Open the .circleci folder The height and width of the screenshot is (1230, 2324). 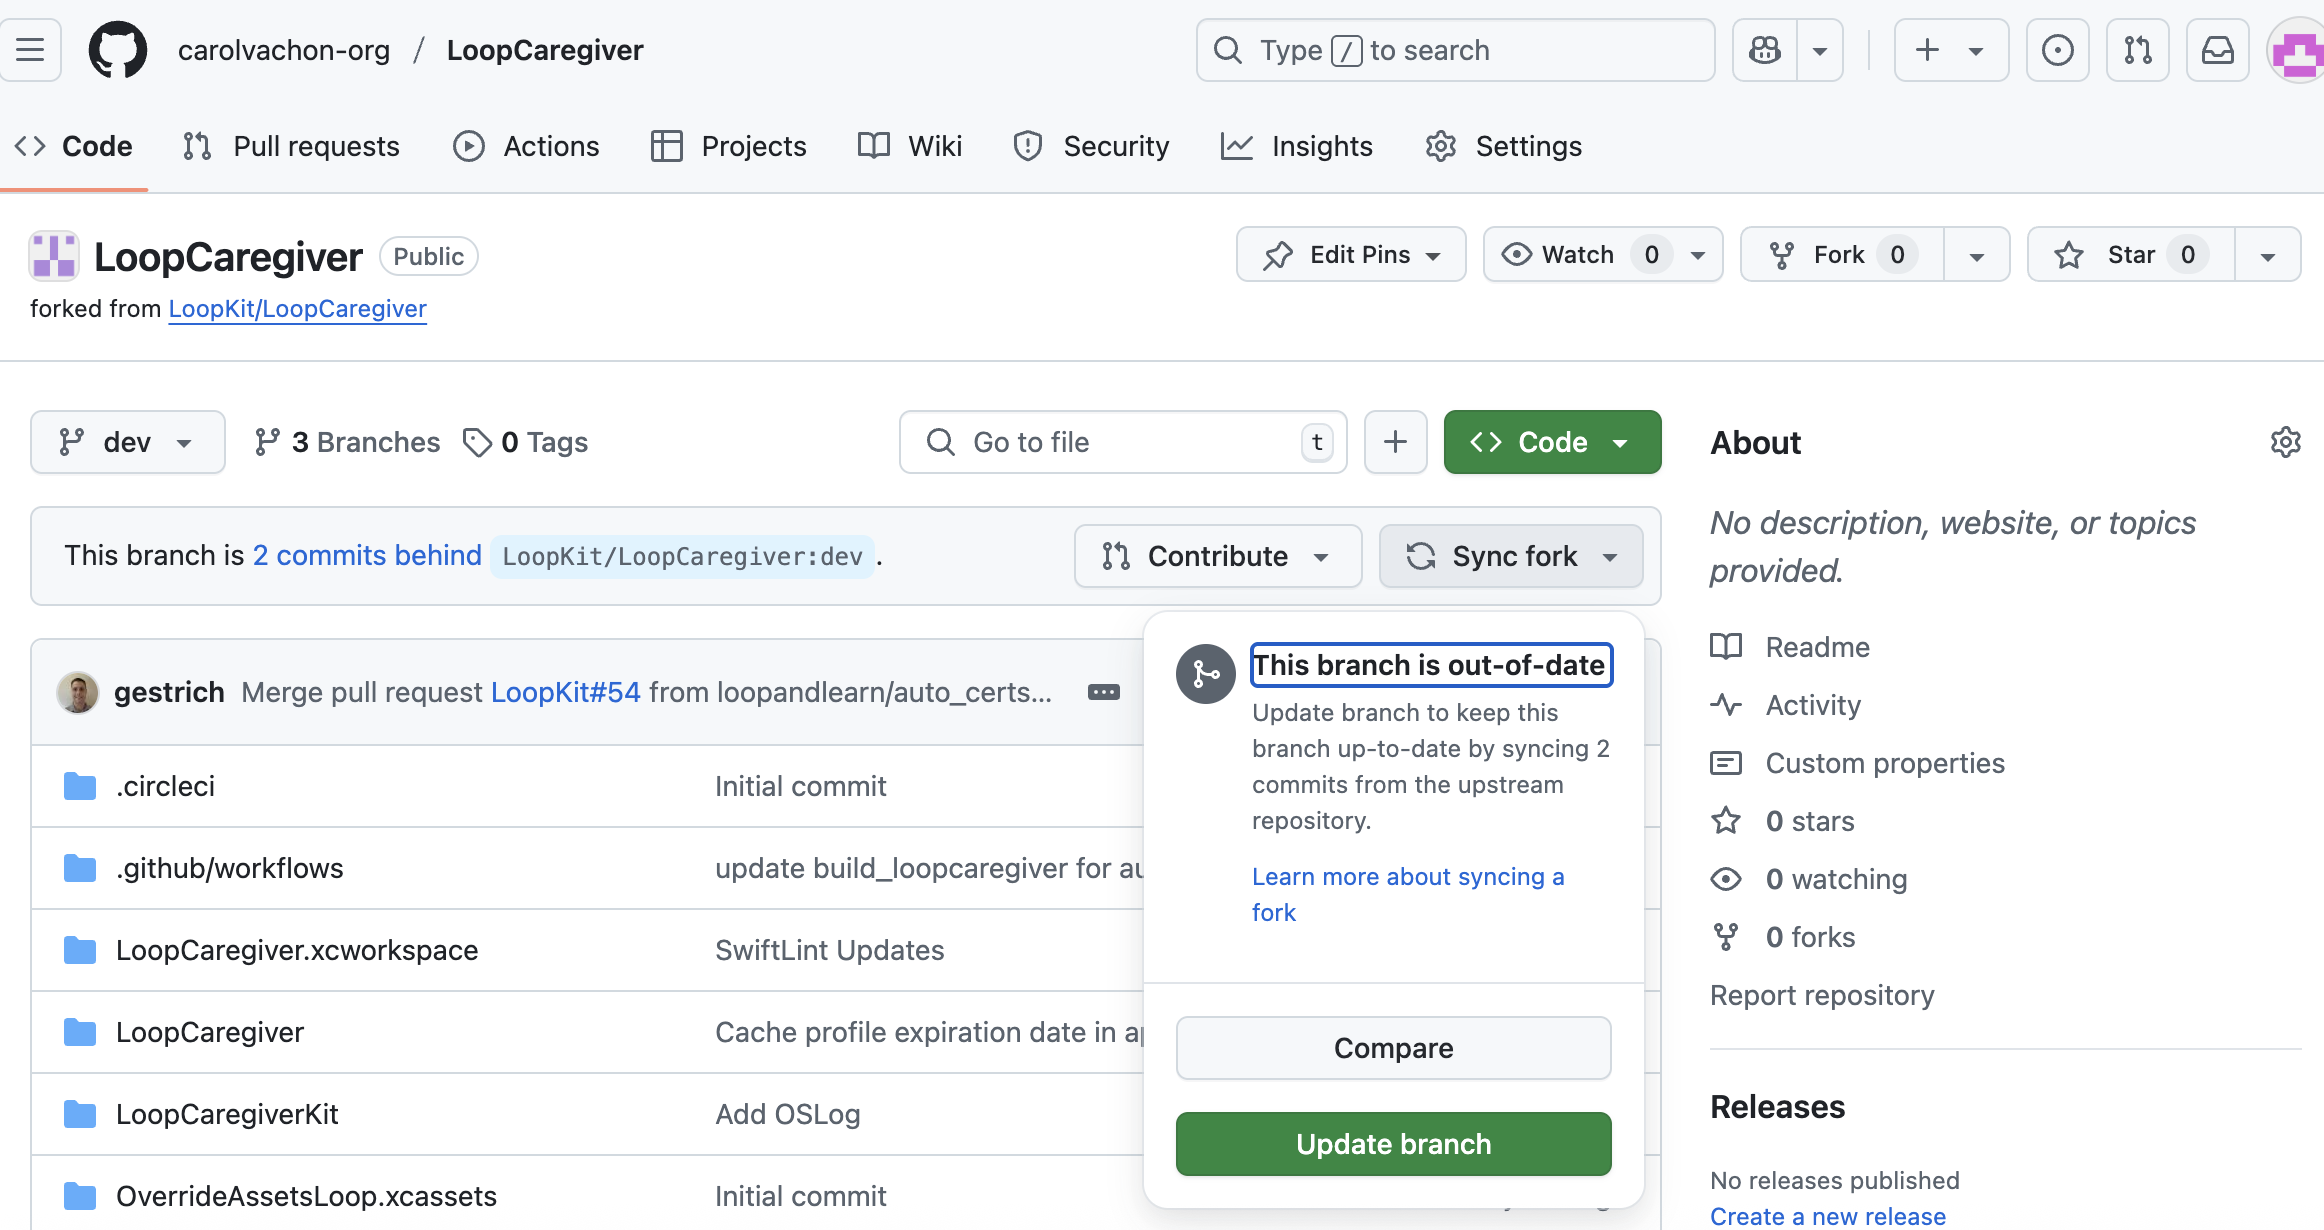tap(165, 786)
